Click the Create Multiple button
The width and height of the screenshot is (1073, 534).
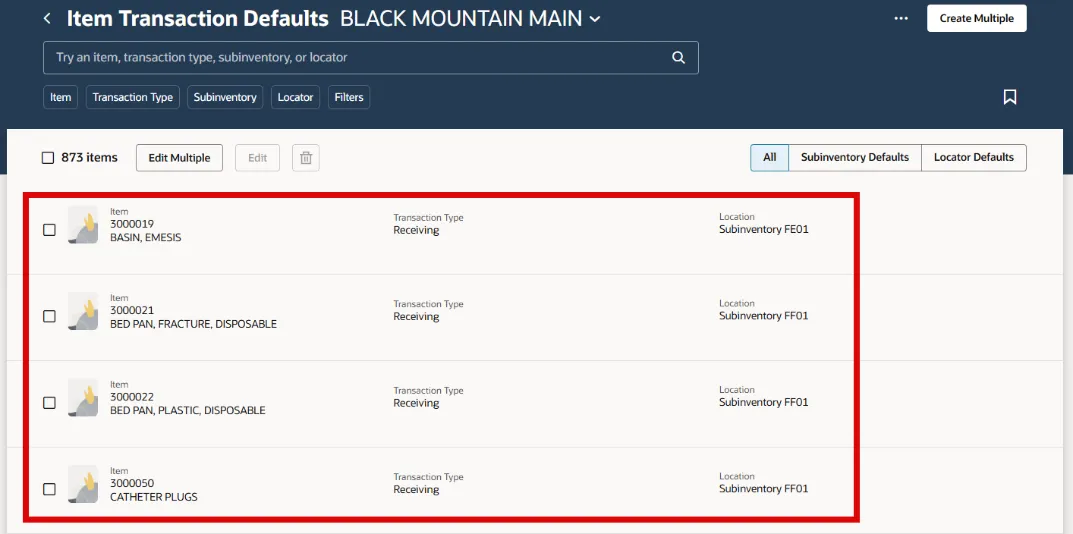coord(977,18)
